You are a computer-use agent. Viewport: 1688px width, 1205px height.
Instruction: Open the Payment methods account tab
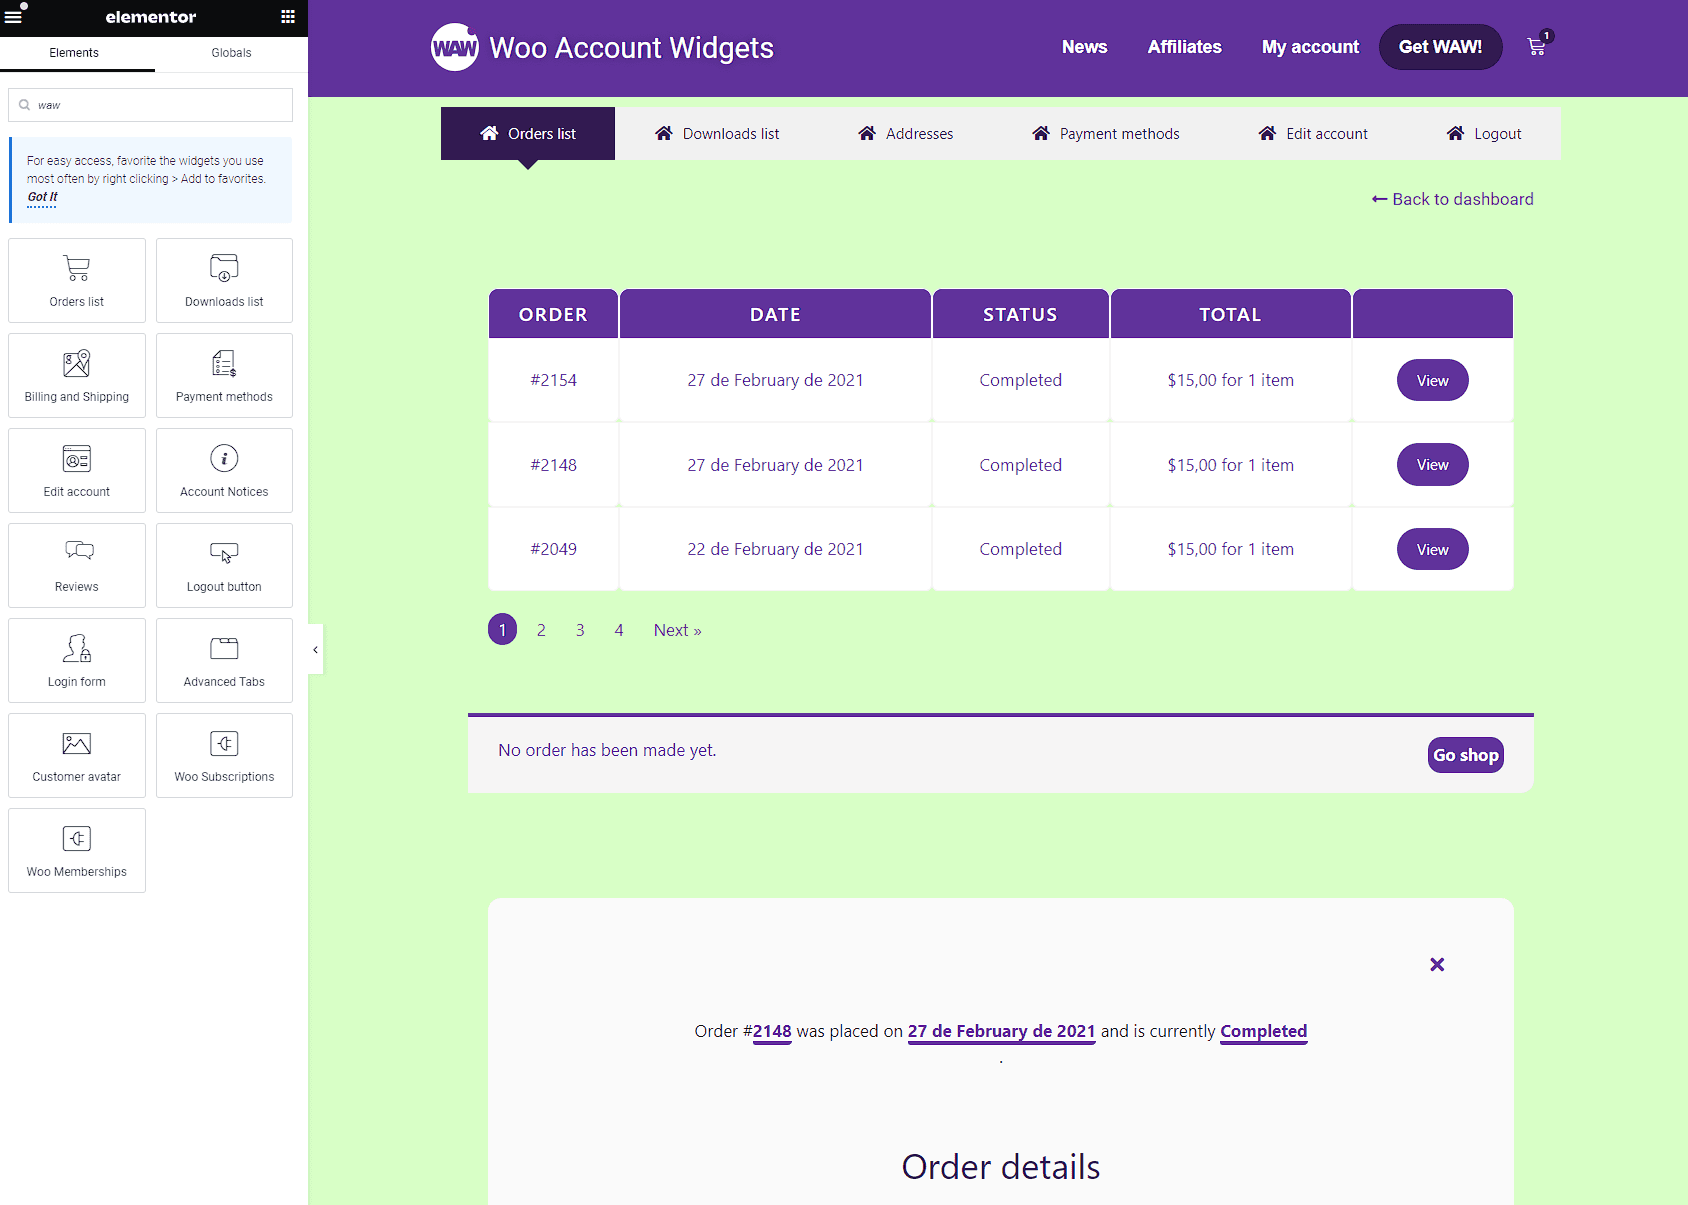(1106, 134)
